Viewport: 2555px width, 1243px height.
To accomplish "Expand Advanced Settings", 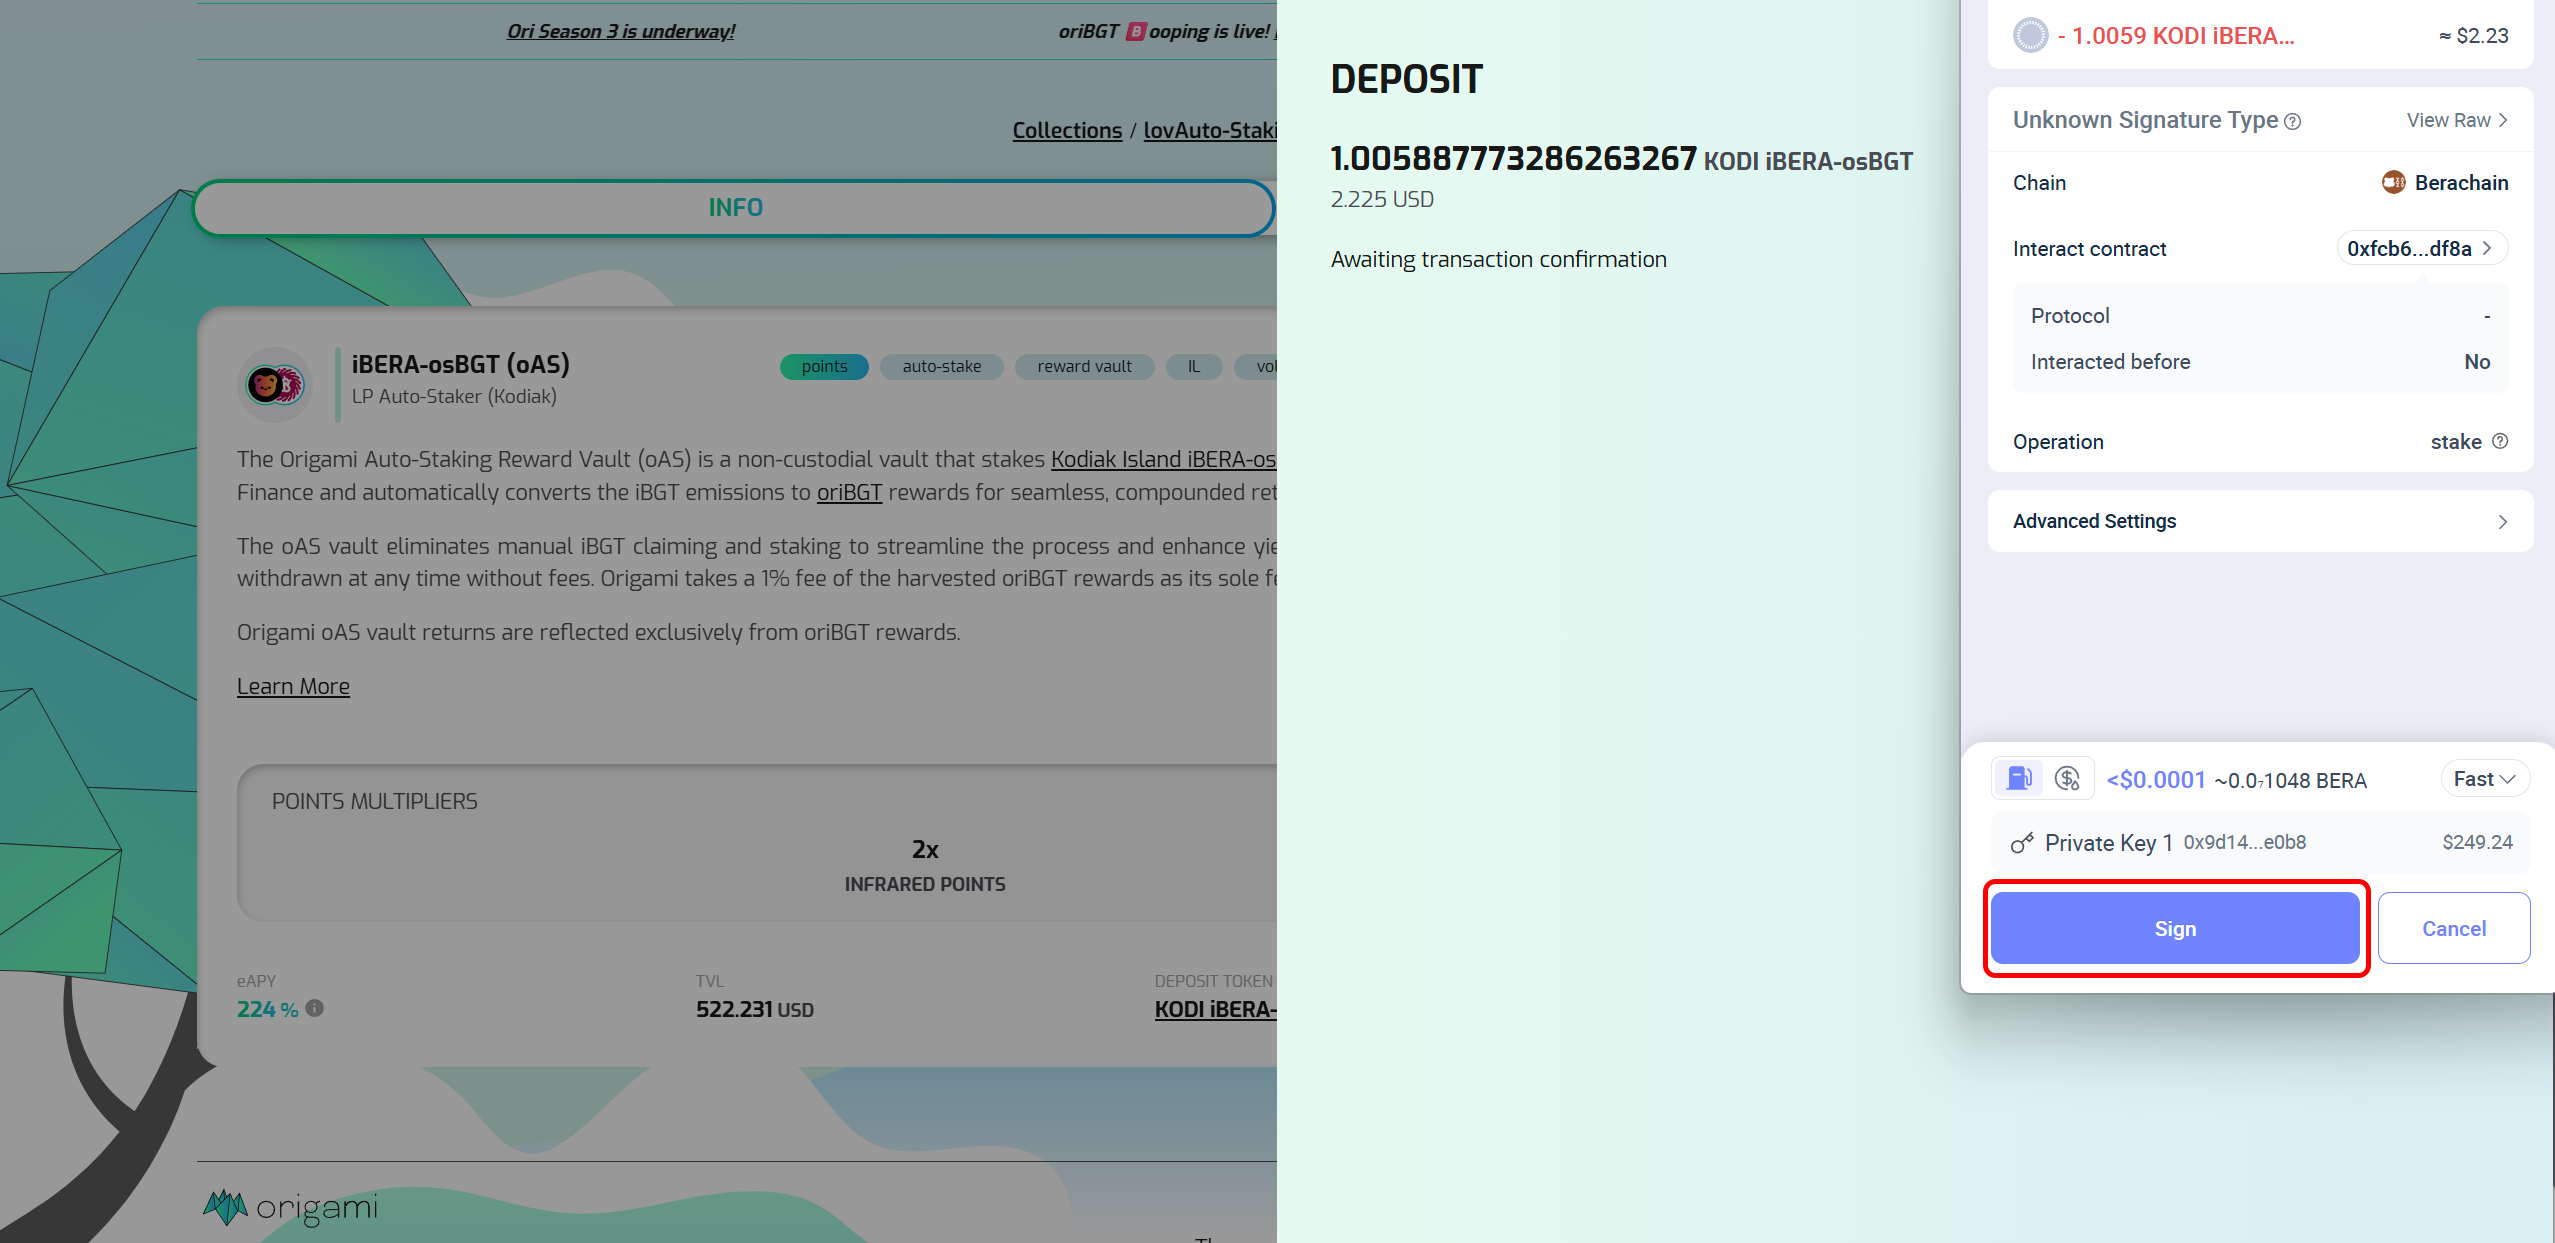I will 2260,521.
